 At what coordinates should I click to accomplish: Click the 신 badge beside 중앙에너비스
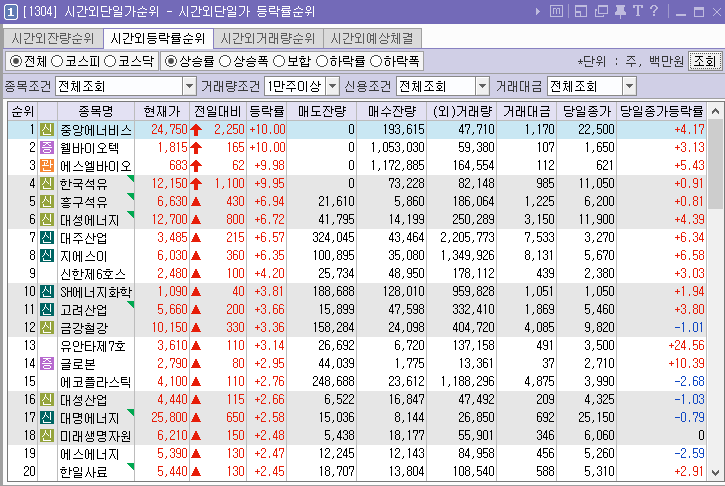pyautogui.click(x=47, y=130)
